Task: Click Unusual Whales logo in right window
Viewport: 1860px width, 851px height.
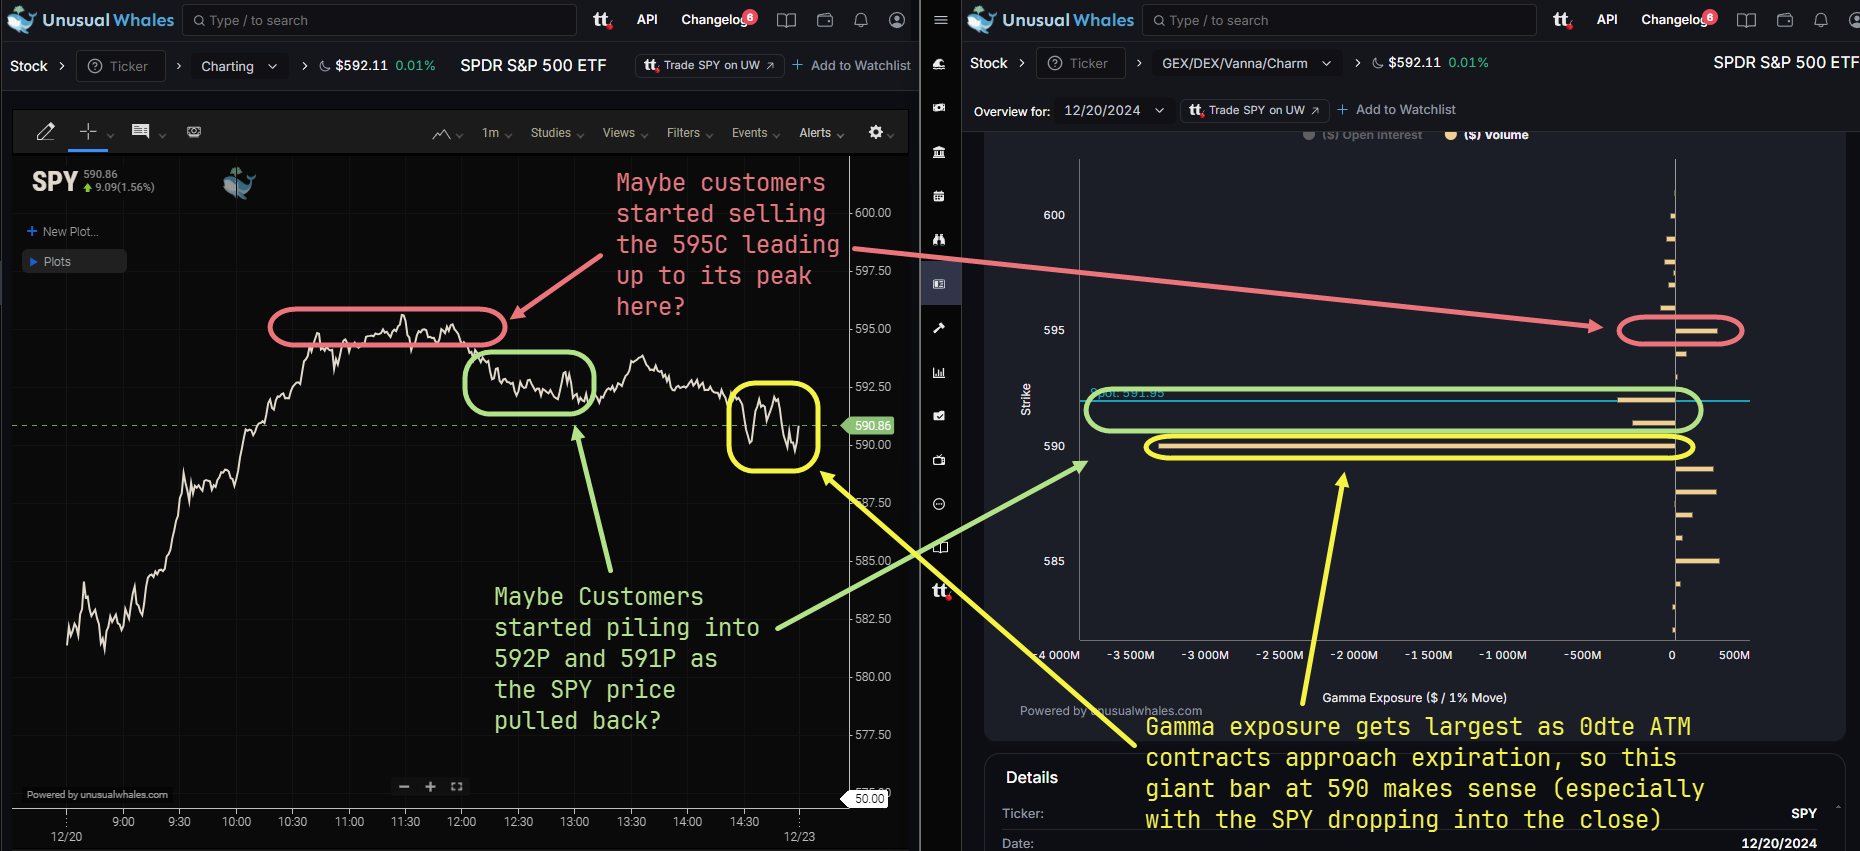Action: (1050, 20)
